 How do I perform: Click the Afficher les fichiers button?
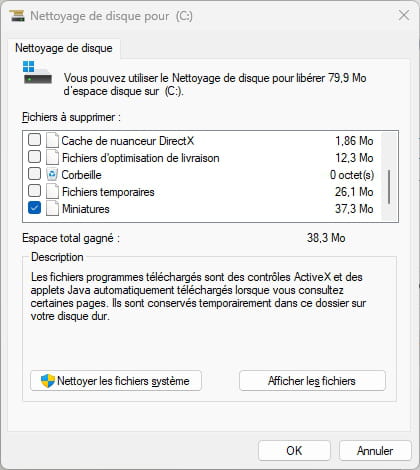312,381
